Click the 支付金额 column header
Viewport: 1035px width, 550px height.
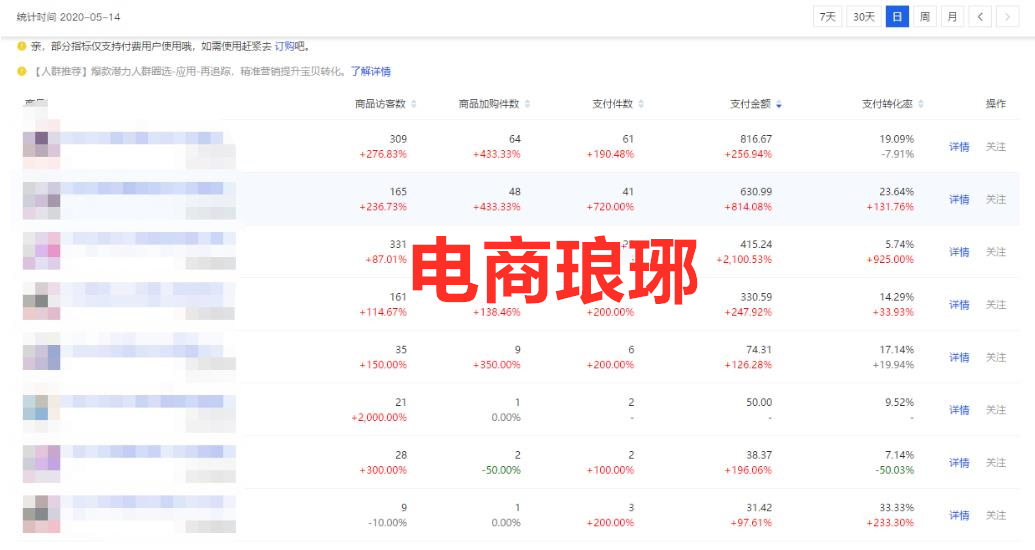(x=751, y=104)
